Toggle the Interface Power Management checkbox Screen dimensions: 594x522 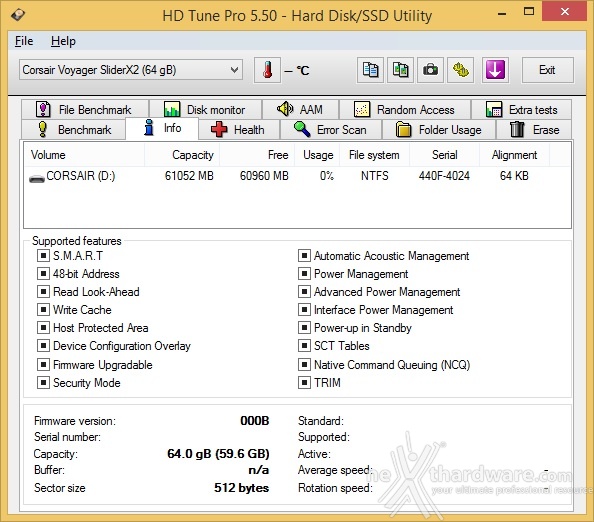[x=304, y=309]
